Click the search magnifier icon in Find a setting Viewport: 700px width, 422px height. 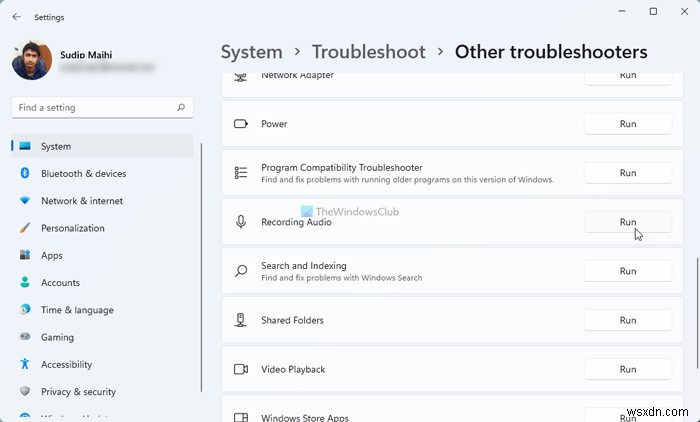[x=180, y=107]
